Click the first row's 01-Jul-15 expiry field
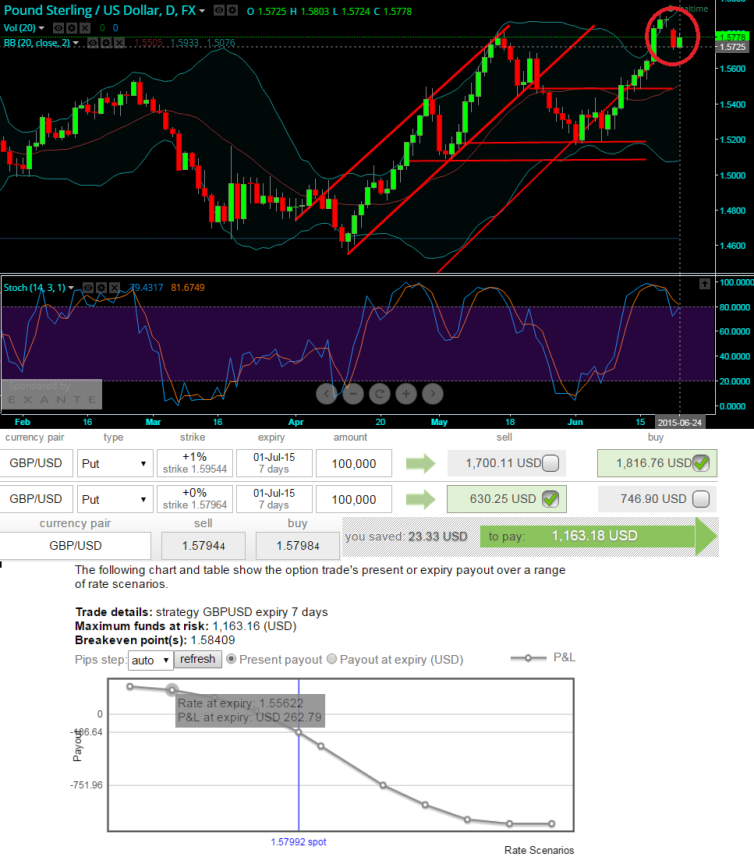754x857 pixels. (274, 463)
